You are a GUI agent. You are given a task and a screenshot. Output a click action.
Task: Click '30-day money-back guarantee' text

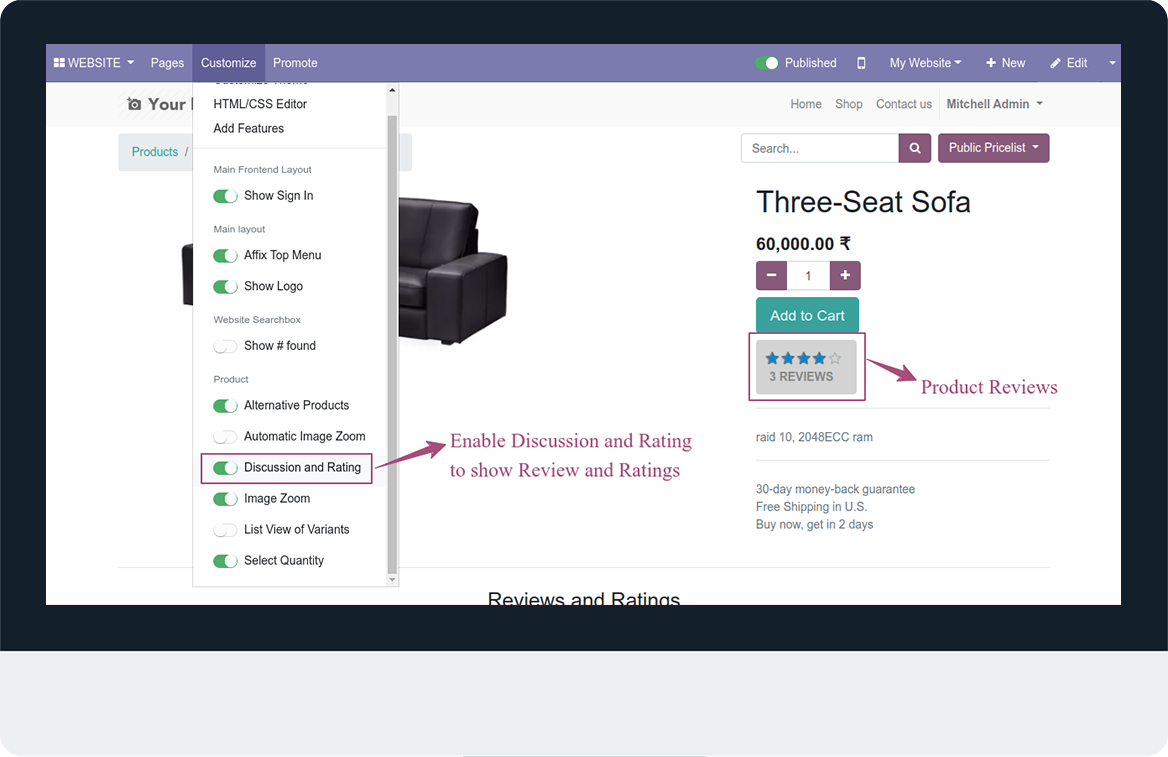pyautogui.click(x=835, y=490)
